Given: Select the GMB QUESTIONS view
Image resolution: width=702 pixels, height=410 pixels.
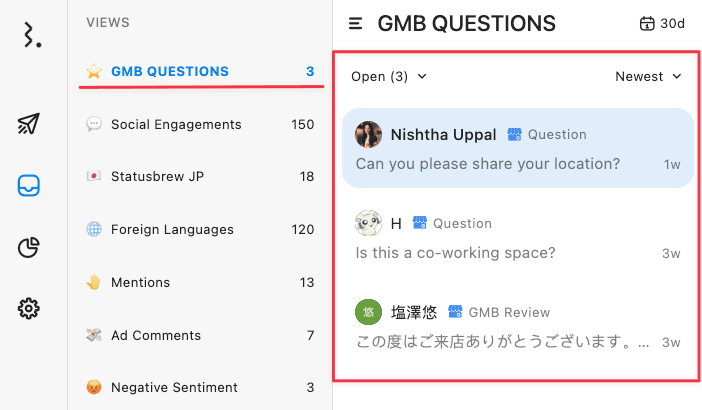Looking at the screenshot, I should click(x=170, y=71).
